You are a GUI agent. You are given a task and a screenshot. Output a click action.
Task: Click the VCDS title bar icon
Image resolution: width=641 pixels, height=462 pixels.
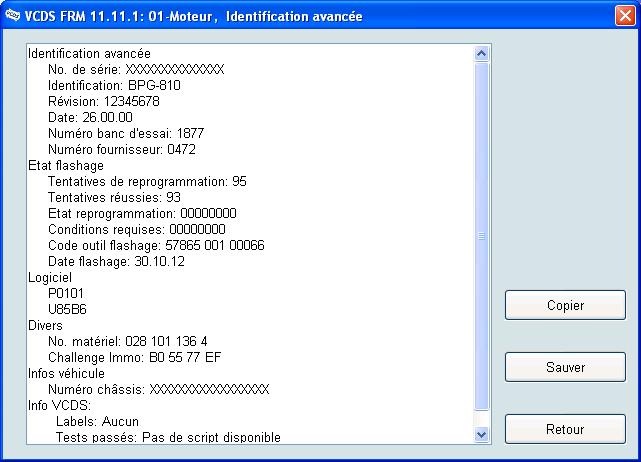(13, 16)
